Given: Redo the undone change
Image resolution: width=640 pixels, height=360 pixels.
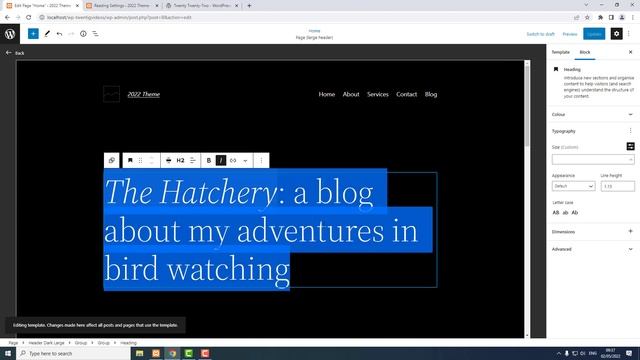Looking at the screenshot, I should (x=71, y=34).
